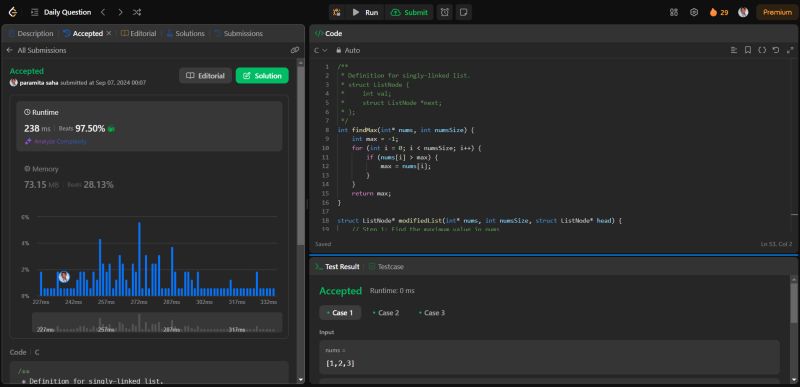Go to the previous question arrow
800x387 pixels.
pyautogui.click(x=103, y=12)
